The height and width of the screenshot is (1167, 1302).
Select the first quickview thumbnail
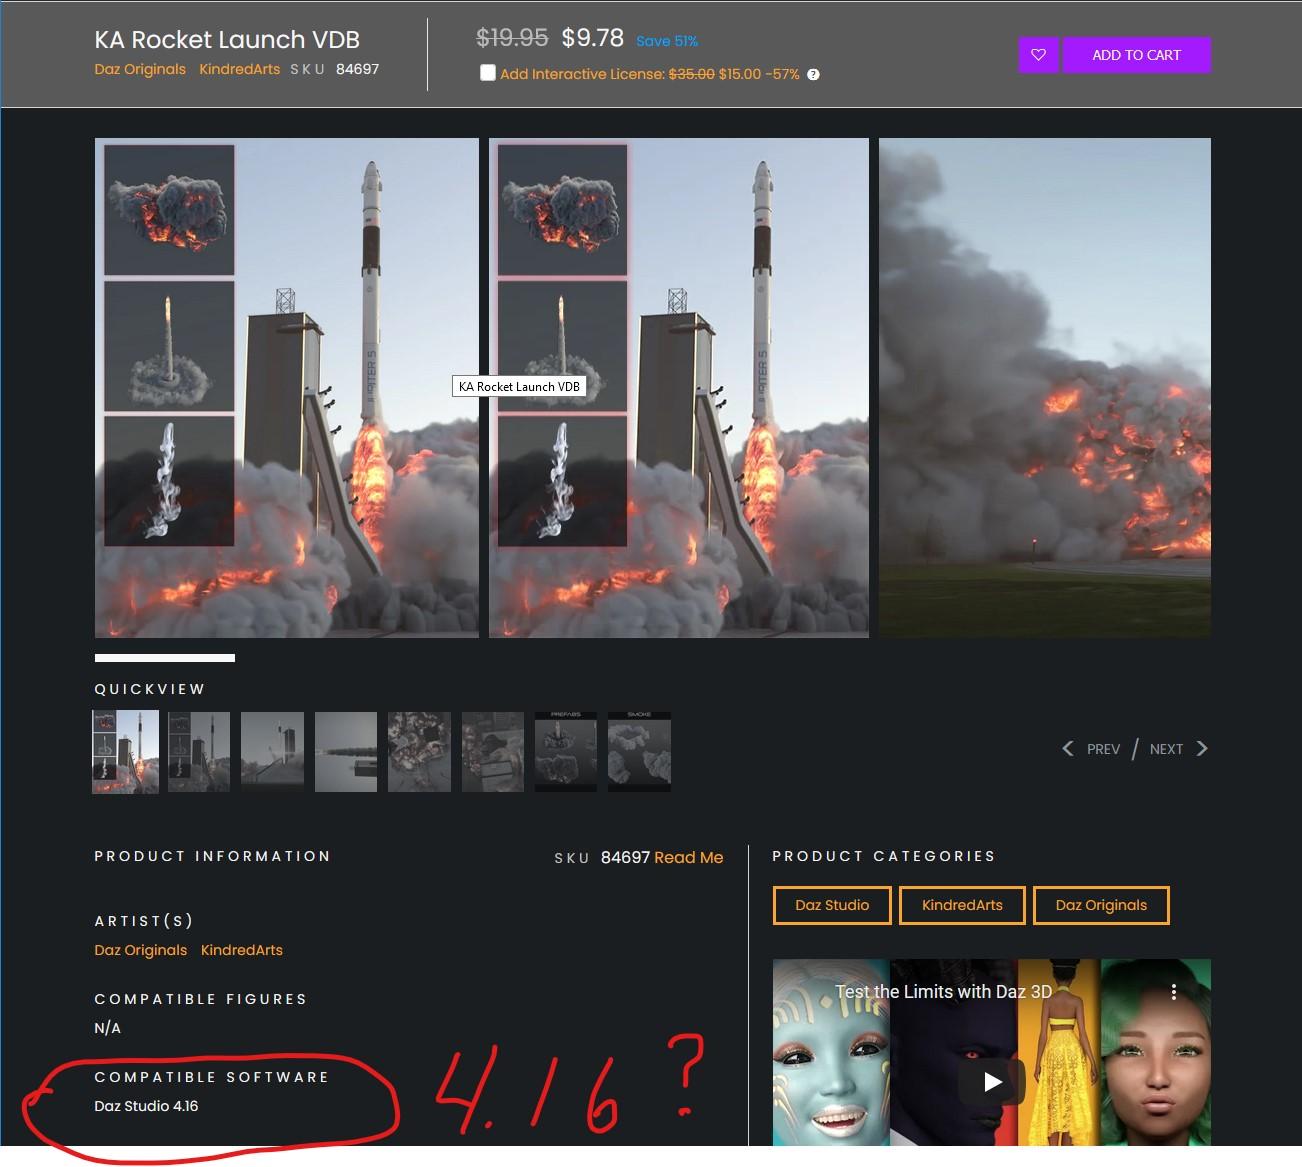pyautogui.click(x=125, y=752)
